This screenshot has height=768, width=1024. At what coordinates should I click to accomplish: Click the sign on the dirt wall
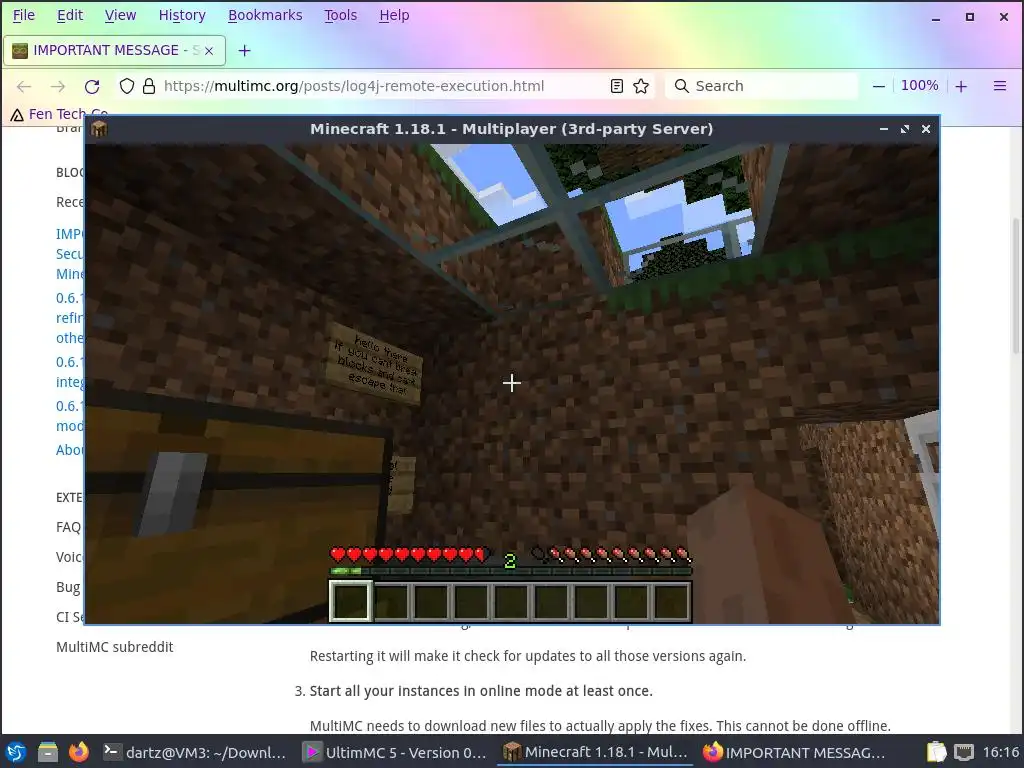[x=374, y=363]
